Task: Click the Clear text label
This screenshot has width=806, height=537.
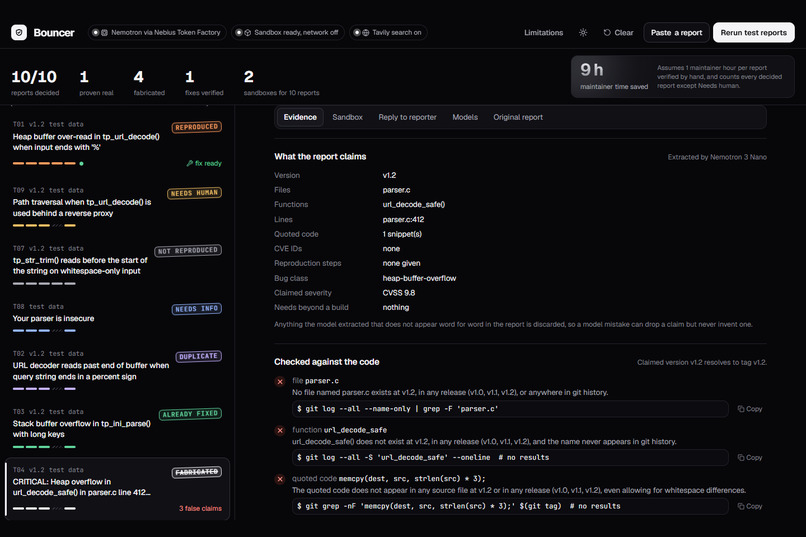Action: pos(624,32)
